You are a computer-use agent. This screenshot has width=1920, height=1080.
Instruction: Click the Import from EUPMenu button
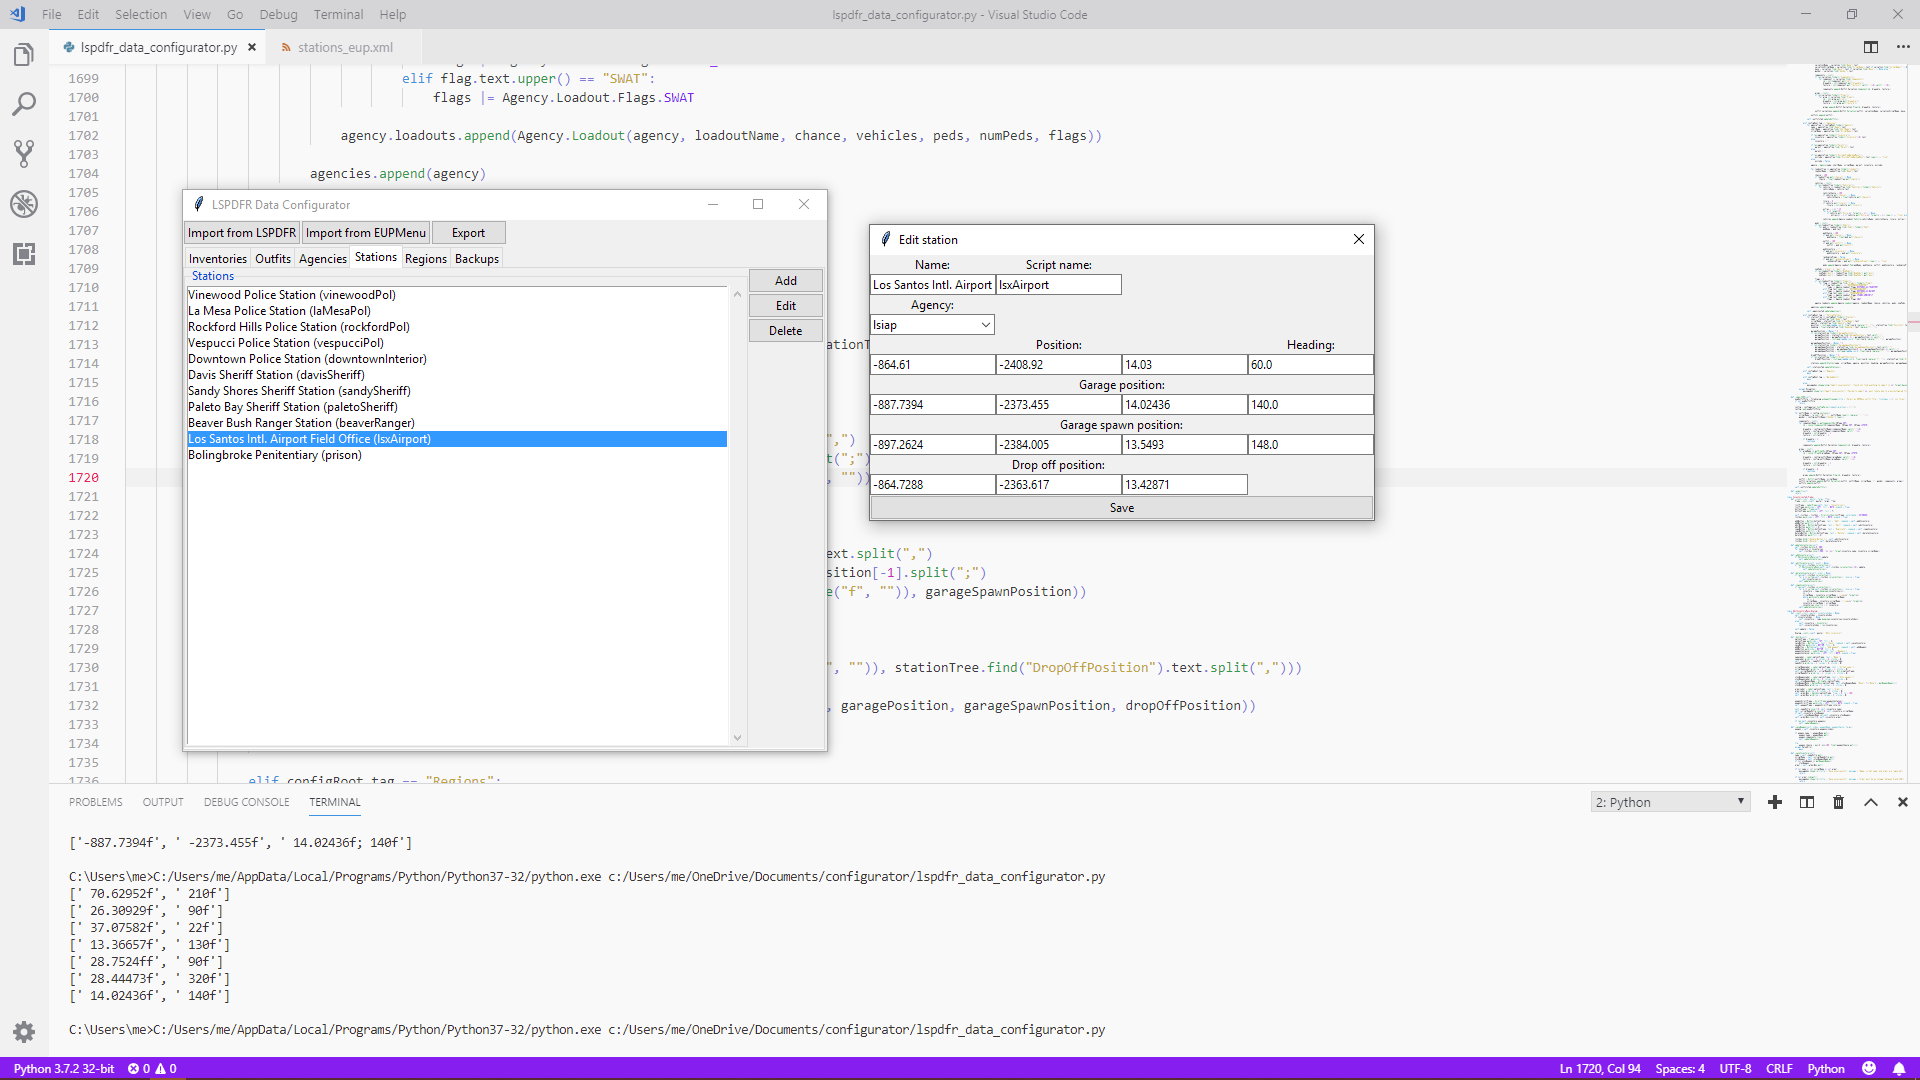coord(365,233)
